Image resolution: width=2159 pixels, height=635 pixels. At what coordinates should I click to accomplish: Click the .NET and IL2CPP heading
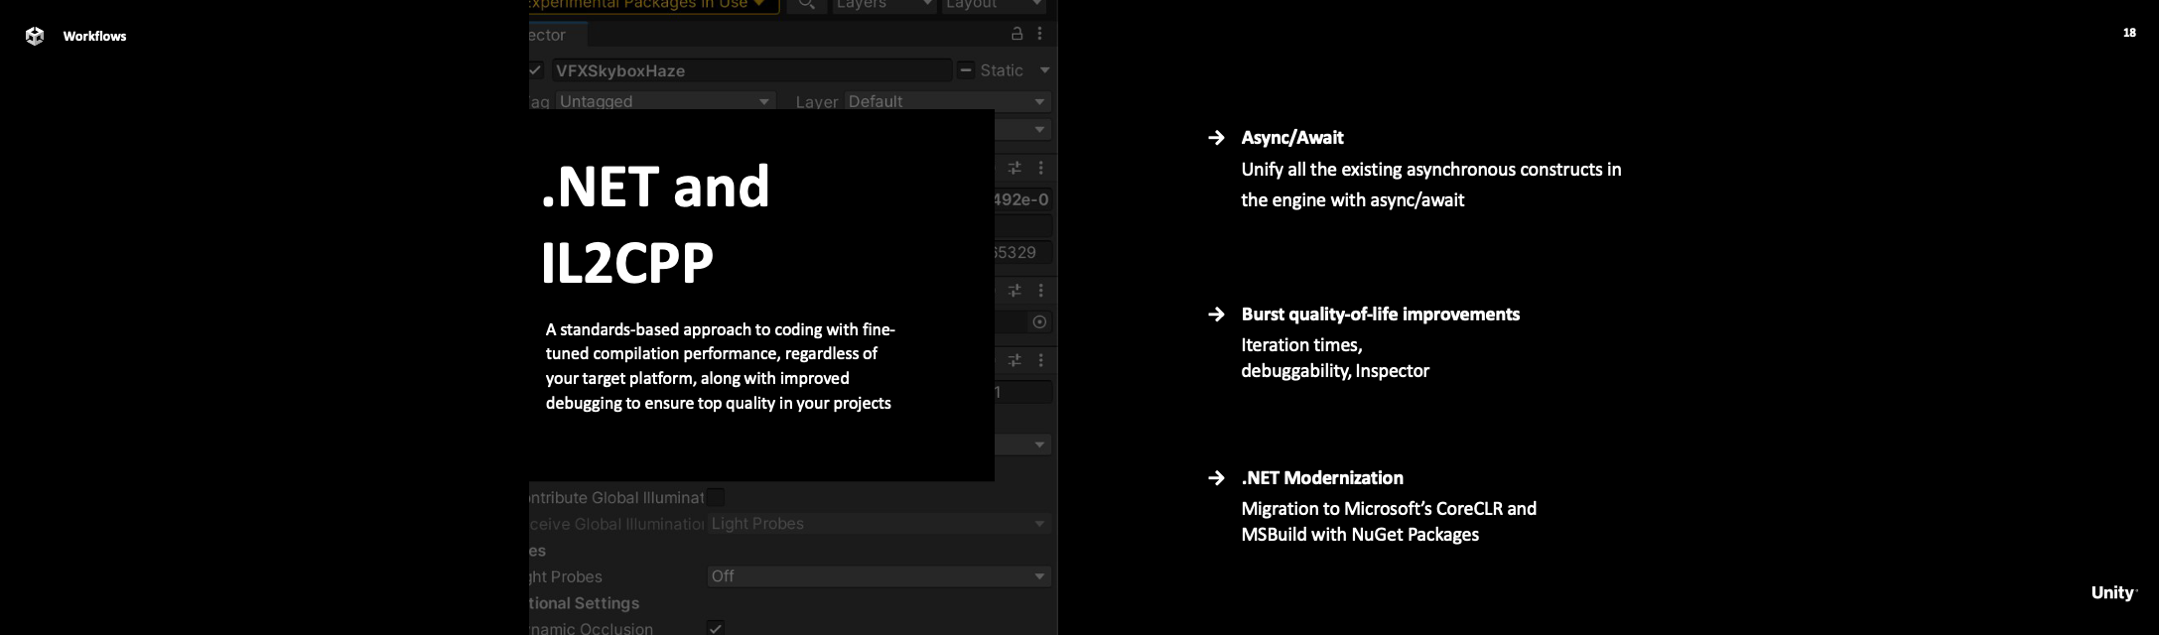pos(655,224)
